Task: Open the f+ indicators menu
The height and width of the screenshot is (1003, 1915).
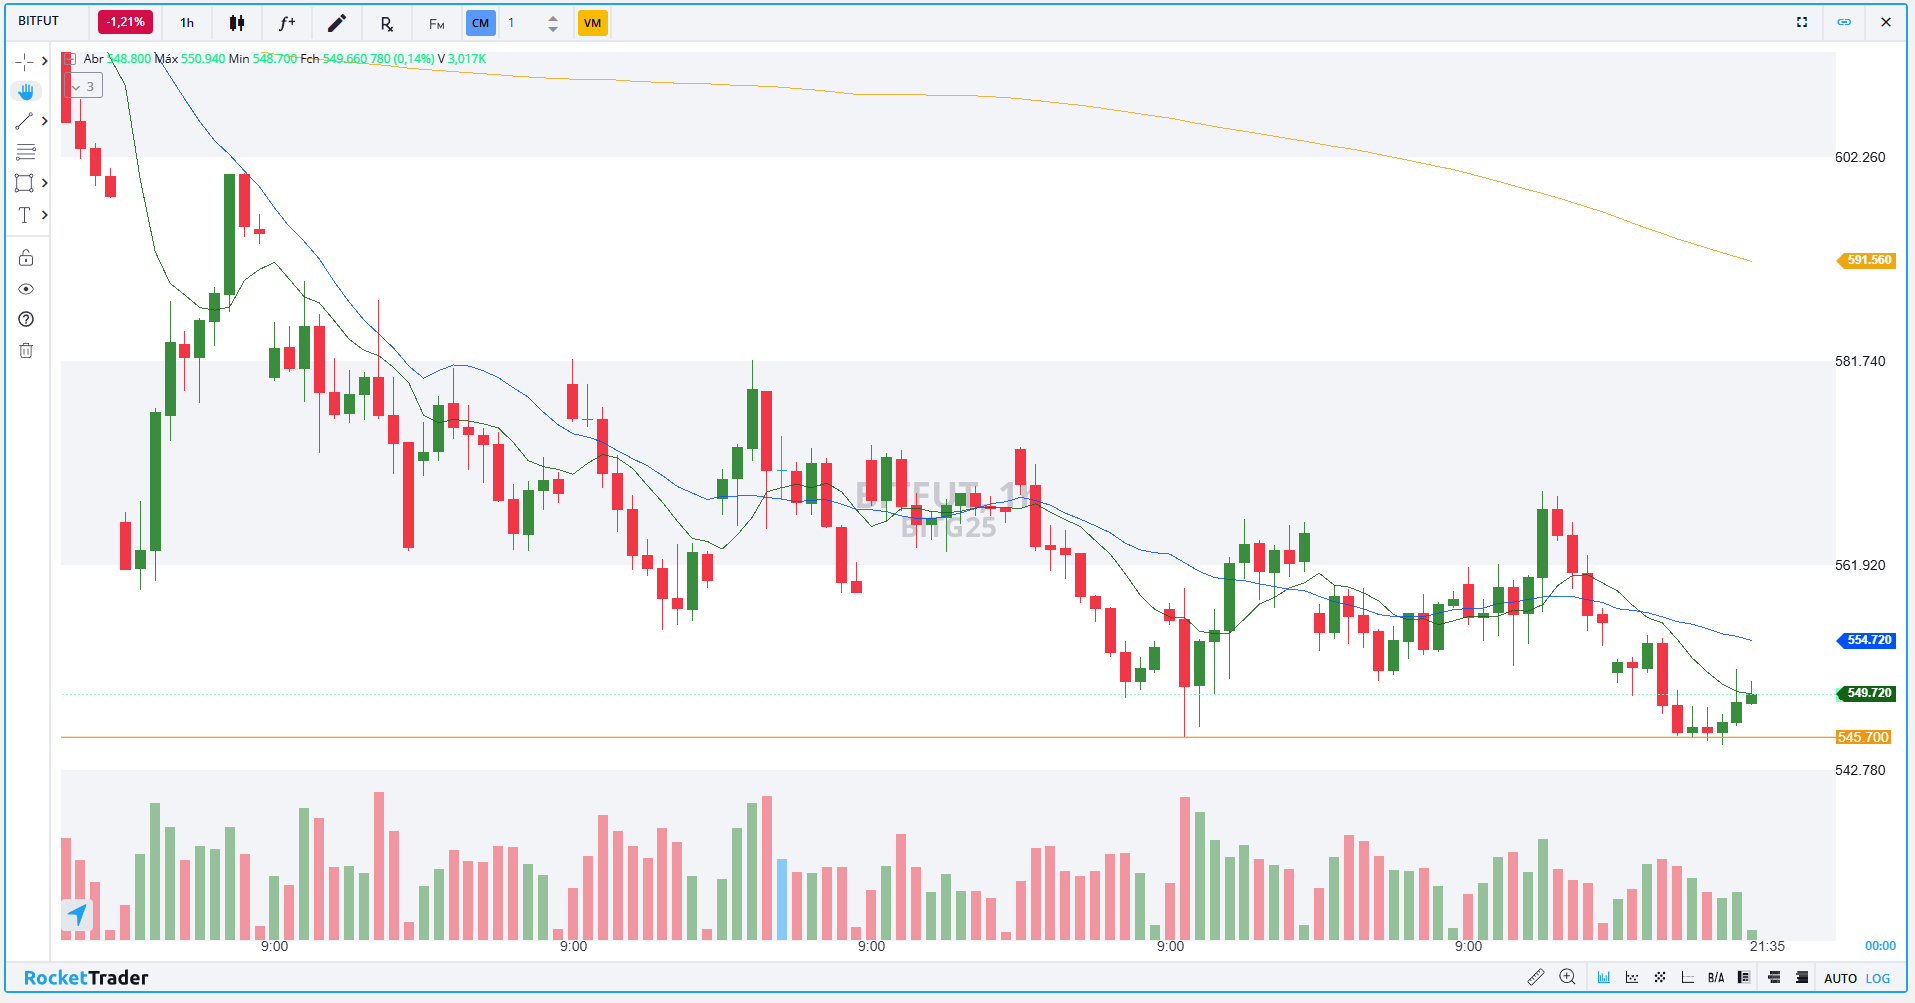Action: coord(287,23)
